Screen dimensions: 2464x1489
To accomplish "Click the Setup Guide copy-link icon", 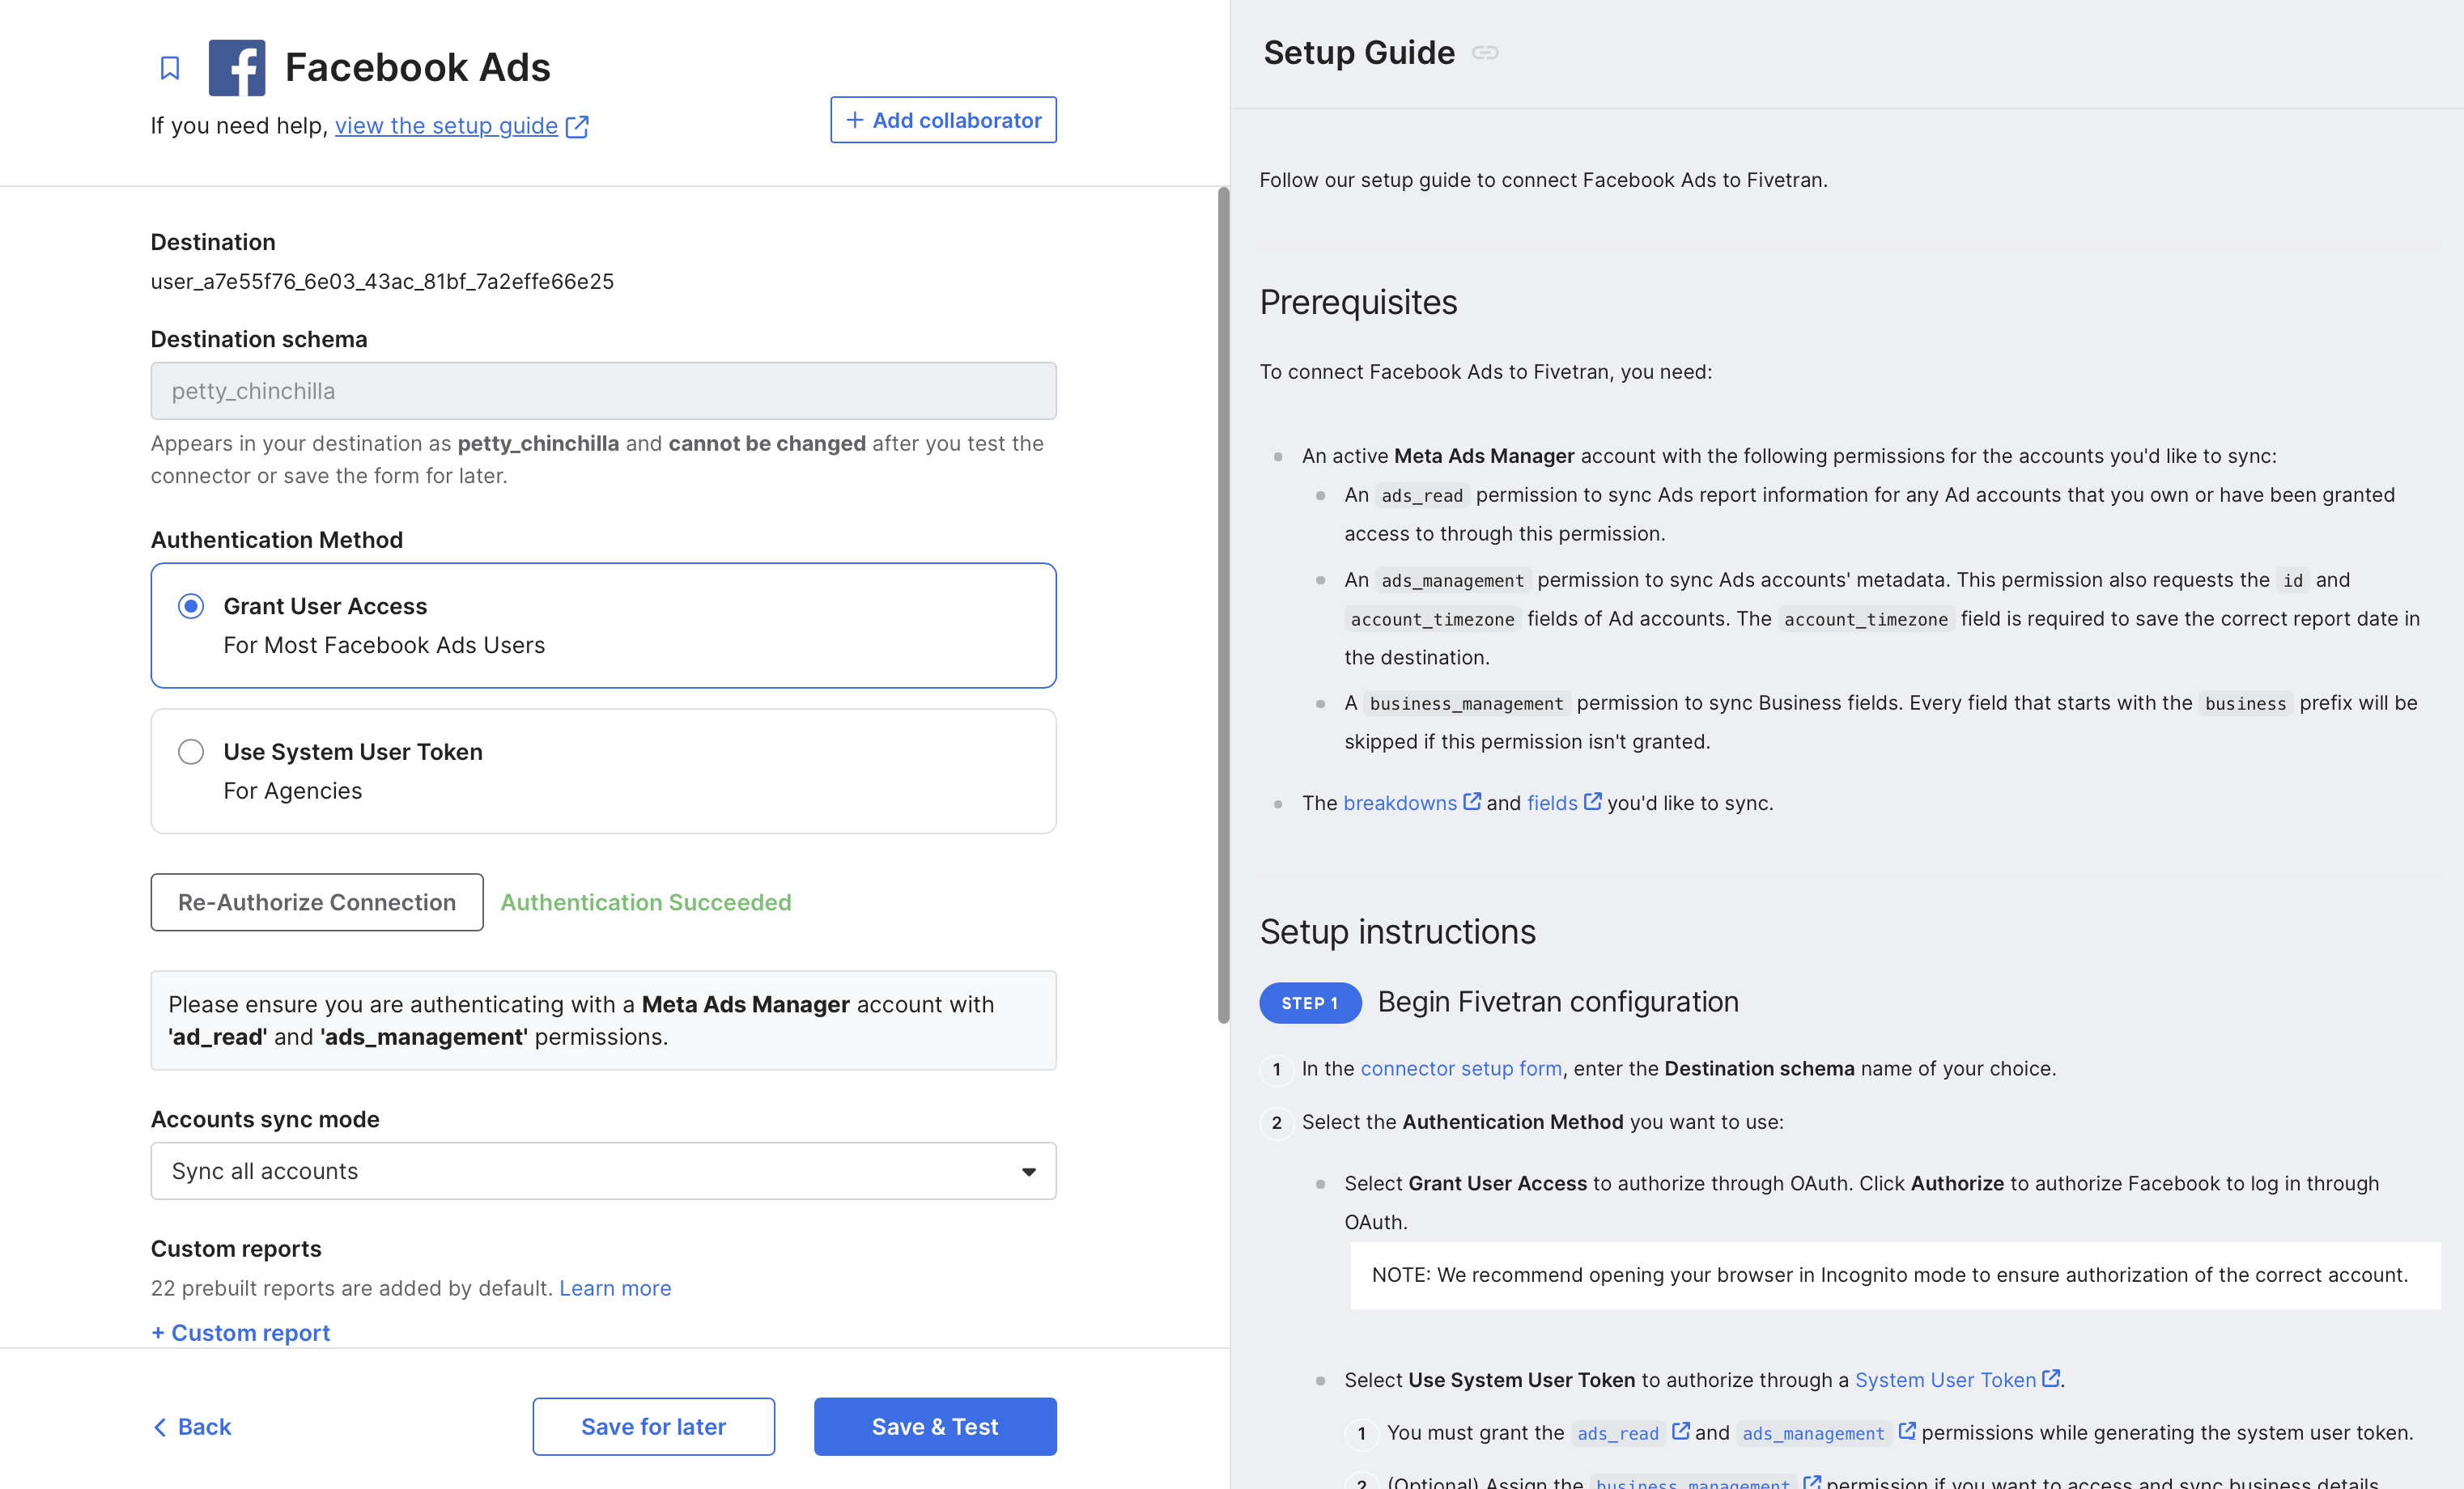I will (x=1485, y=53).
